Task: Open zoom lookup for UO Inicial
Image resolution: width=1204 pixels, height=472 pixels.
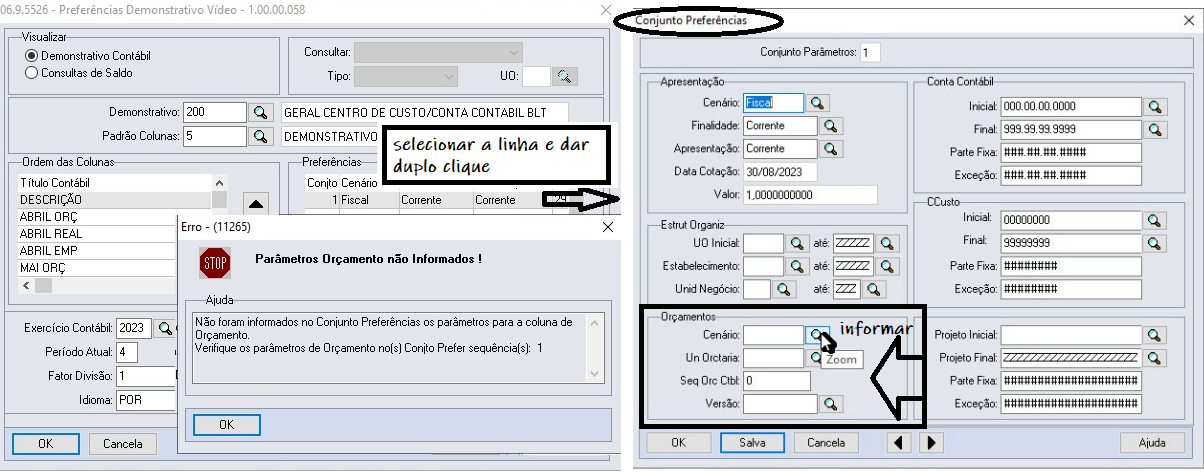Action: click(798, 243)
